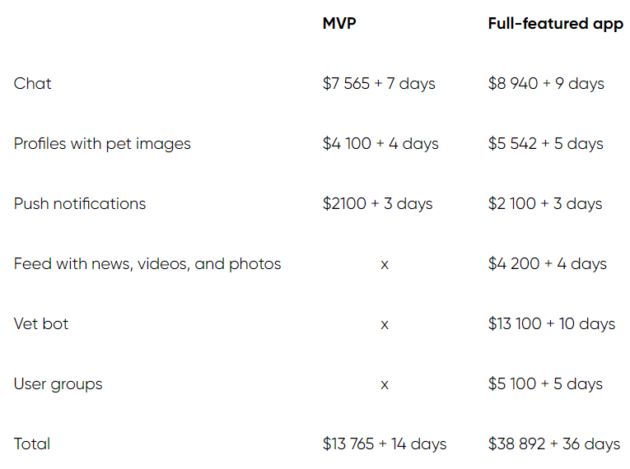
Task: Click the $4 200 + 4 days cell
Action: [547, 264]
